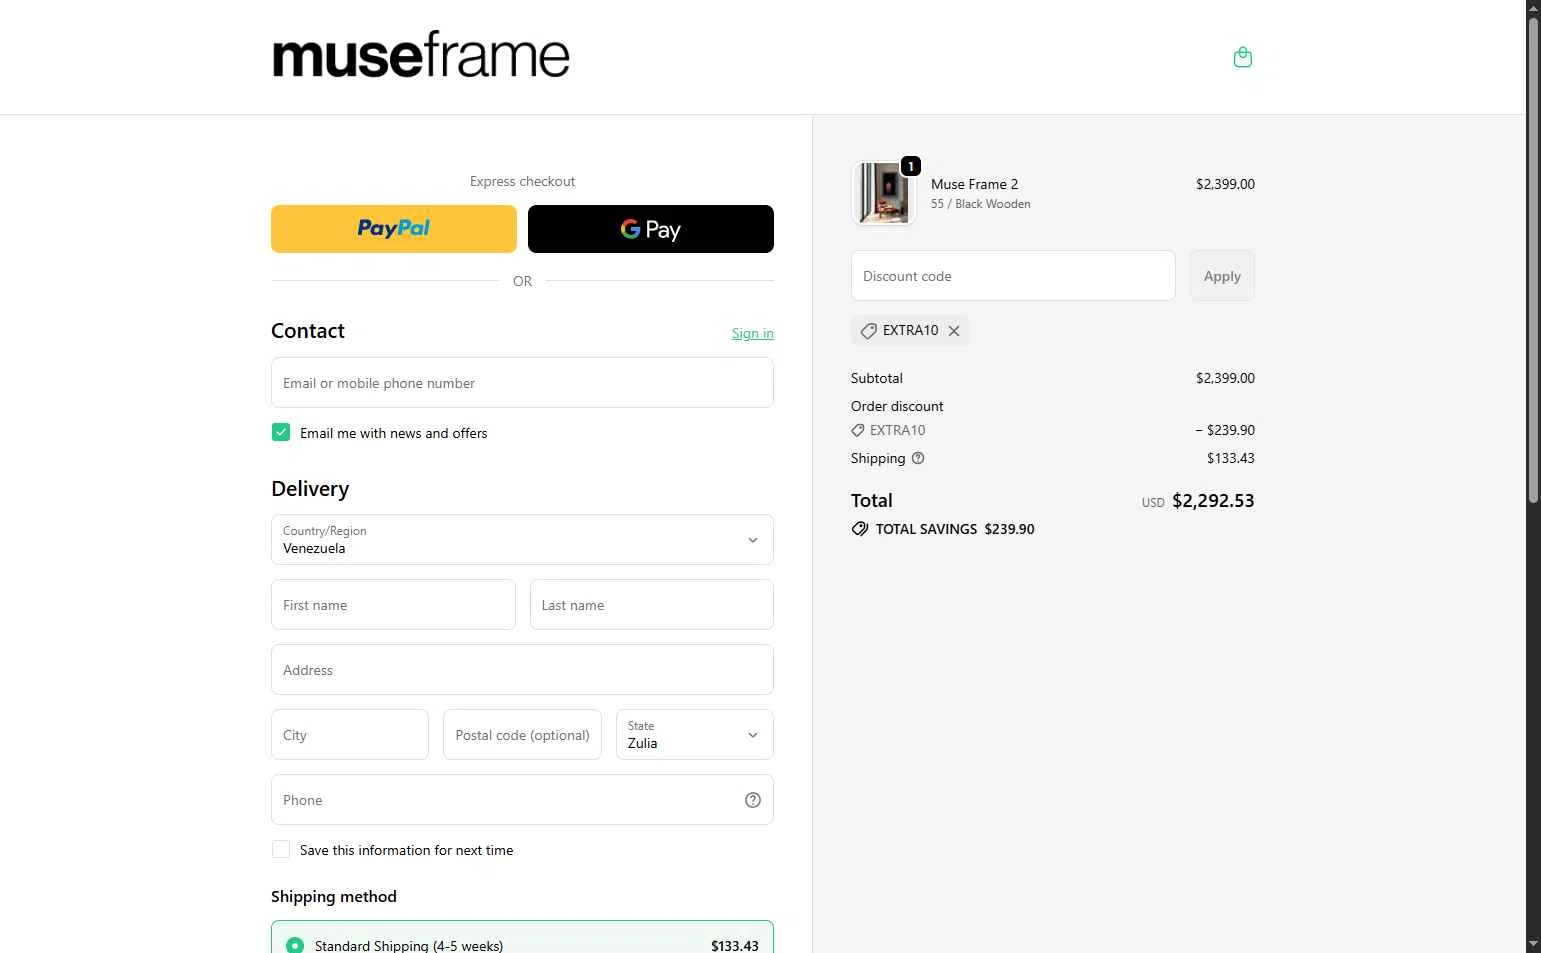
Task: Focus the Postal code (optional) field
Action: 522,735
